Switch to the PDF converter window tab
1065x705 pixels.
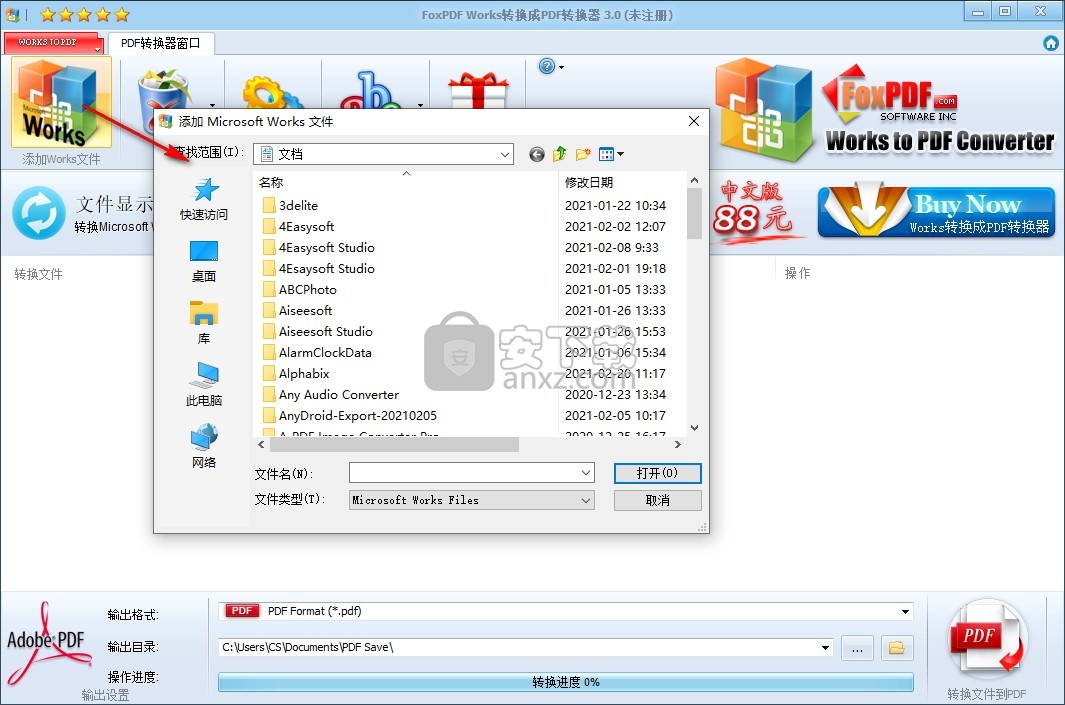[161, 43]
